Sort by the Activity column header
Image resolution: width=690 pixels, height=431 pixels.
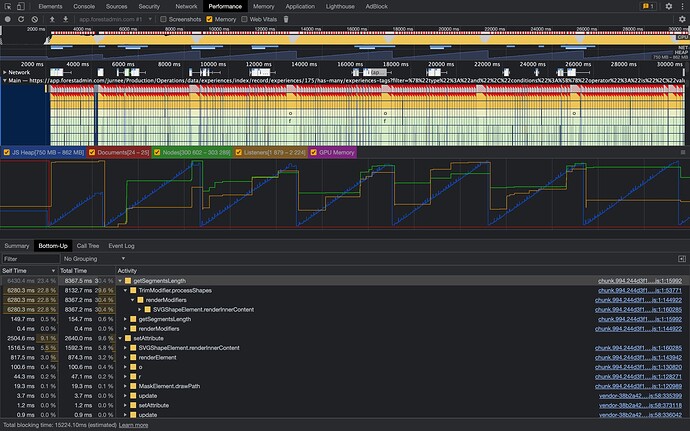[x=402, y=271]
